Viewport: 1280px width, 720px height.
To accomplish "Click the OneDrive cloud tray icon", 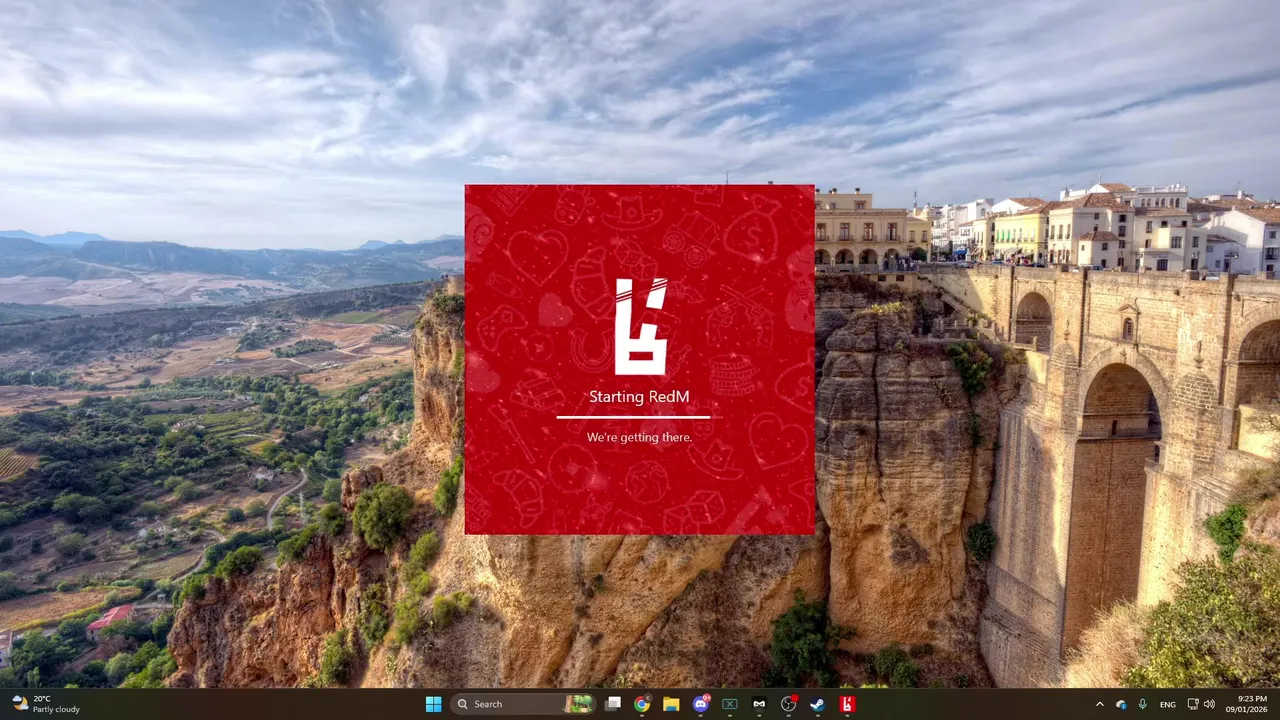I will coord(1121,704).
